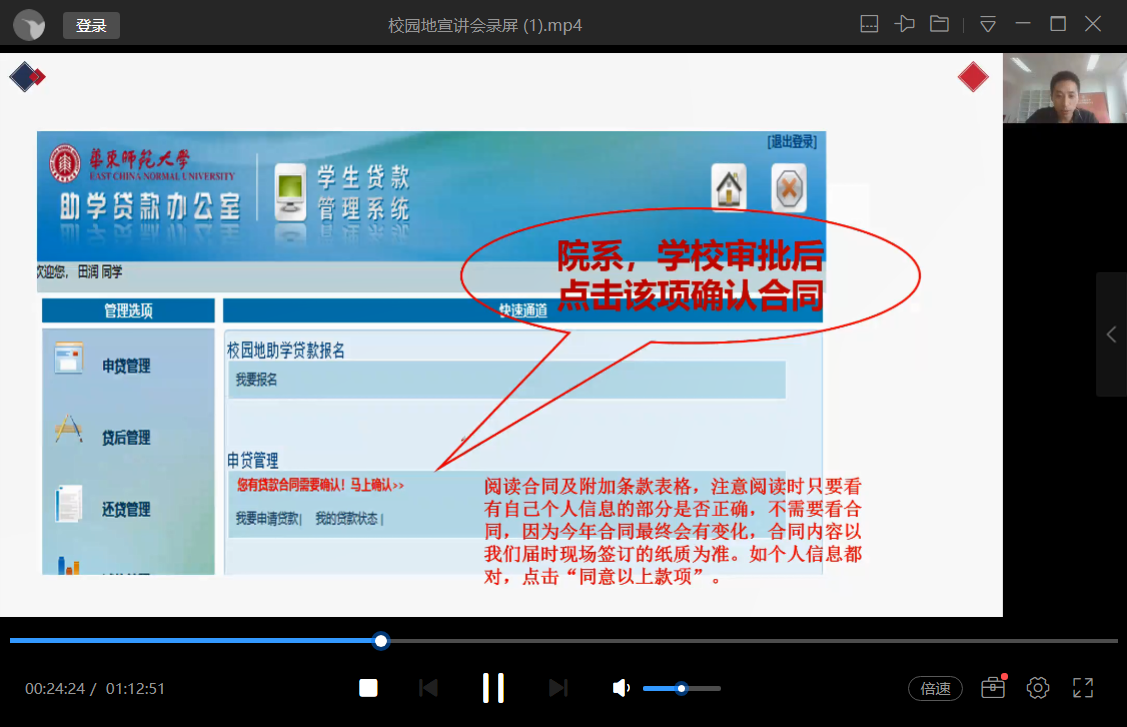Viewport: 1127px width, 727px height.
Task: Toggle fullscreen mode
Action: (1083, 688)
